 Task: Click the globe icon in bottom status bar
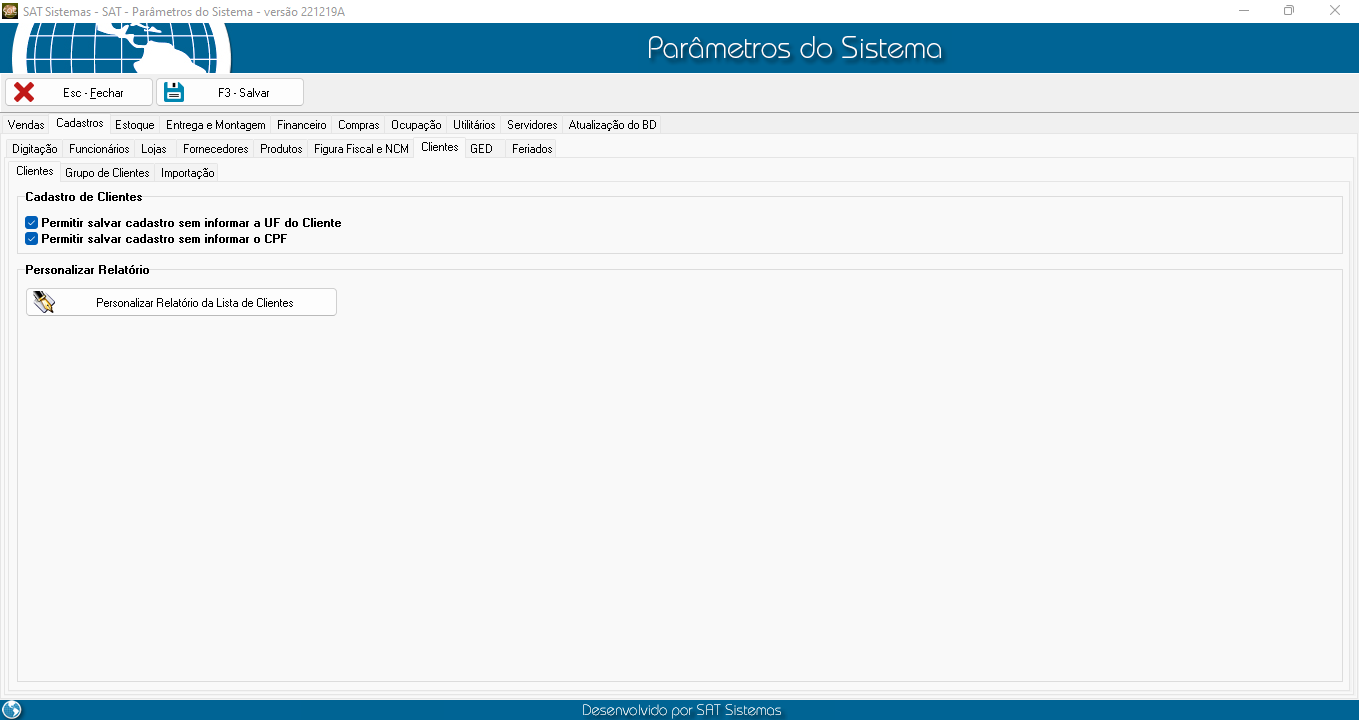(x=12, y=710)
